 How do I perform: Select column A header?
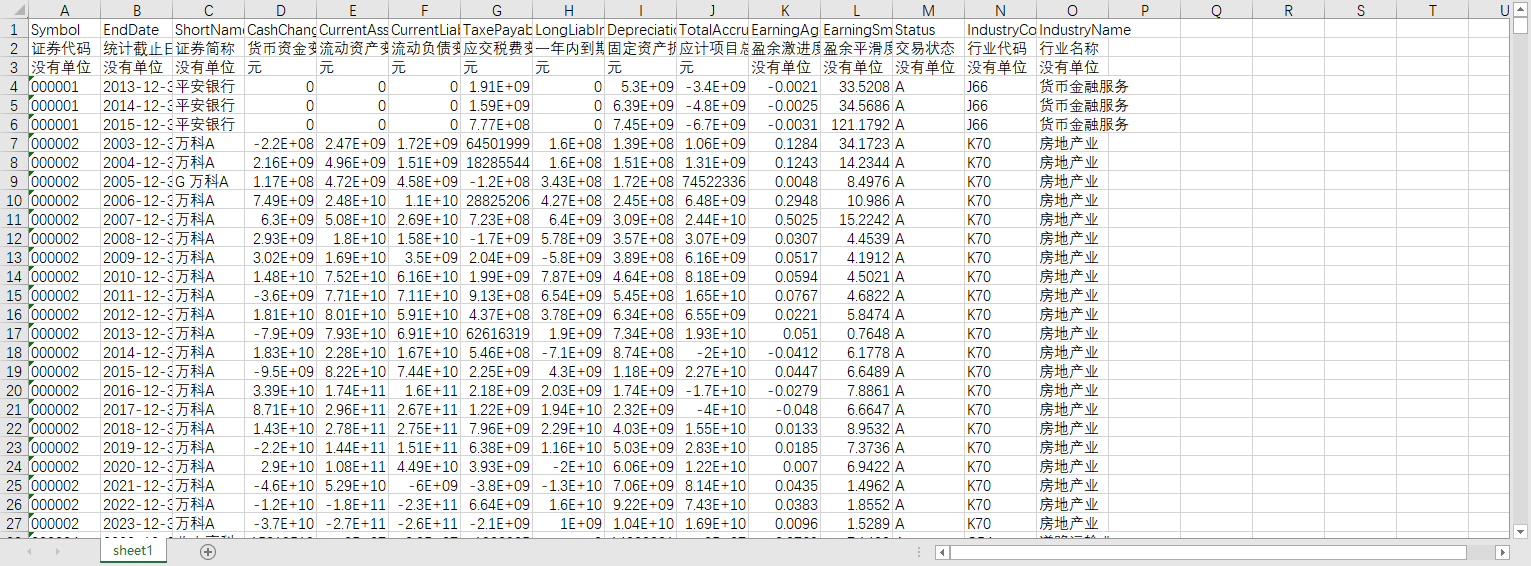coord(64,10)
